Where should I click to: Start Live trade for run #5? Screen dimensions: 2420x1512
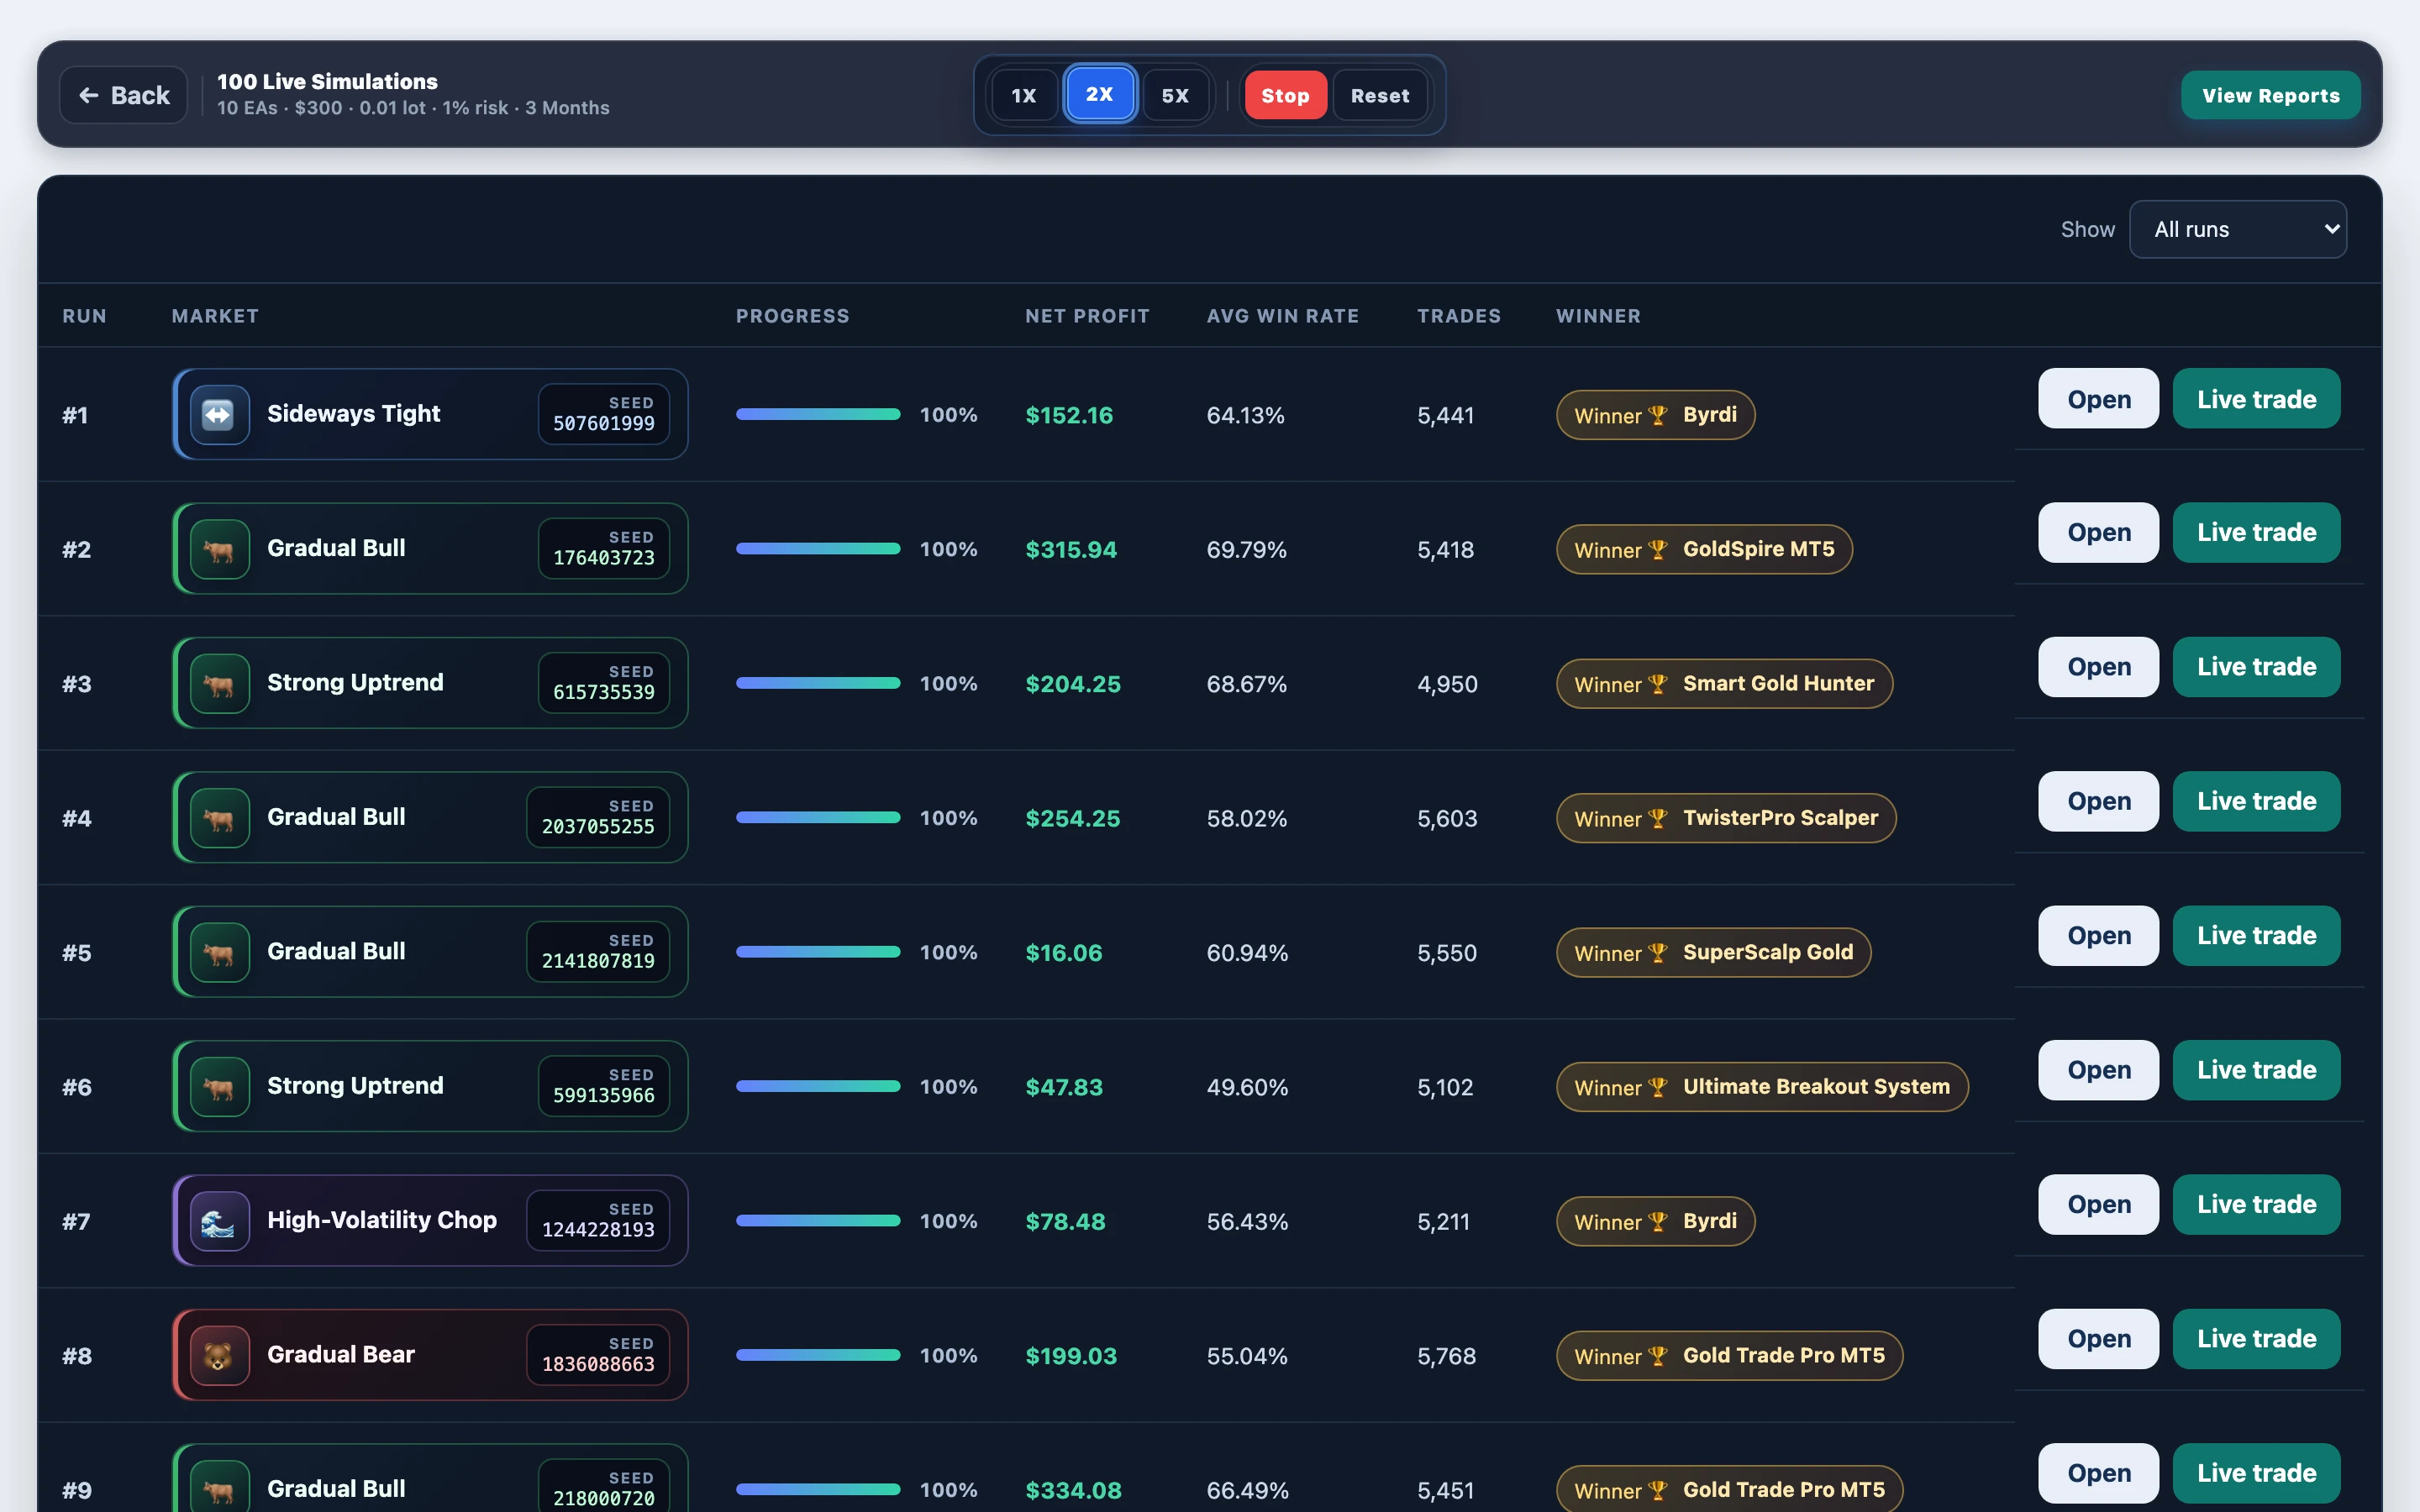pos(2256,936)
